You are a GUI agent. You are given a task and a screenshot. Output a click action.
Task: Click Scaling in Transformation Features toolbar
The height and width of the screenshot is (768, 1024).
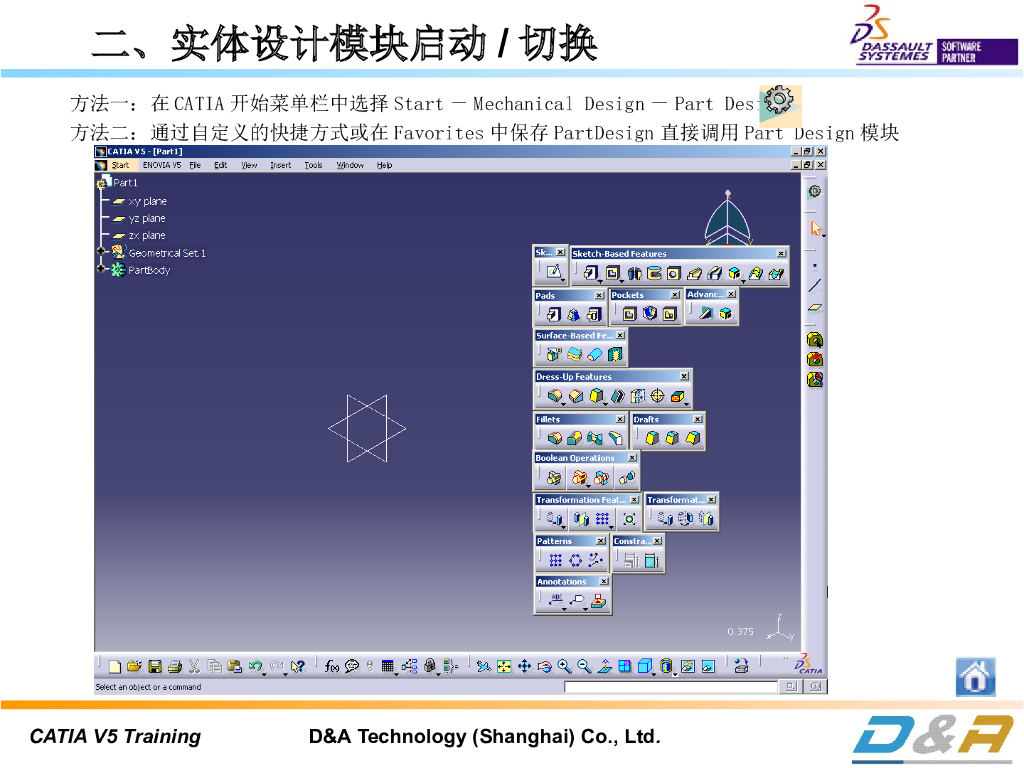629,519
